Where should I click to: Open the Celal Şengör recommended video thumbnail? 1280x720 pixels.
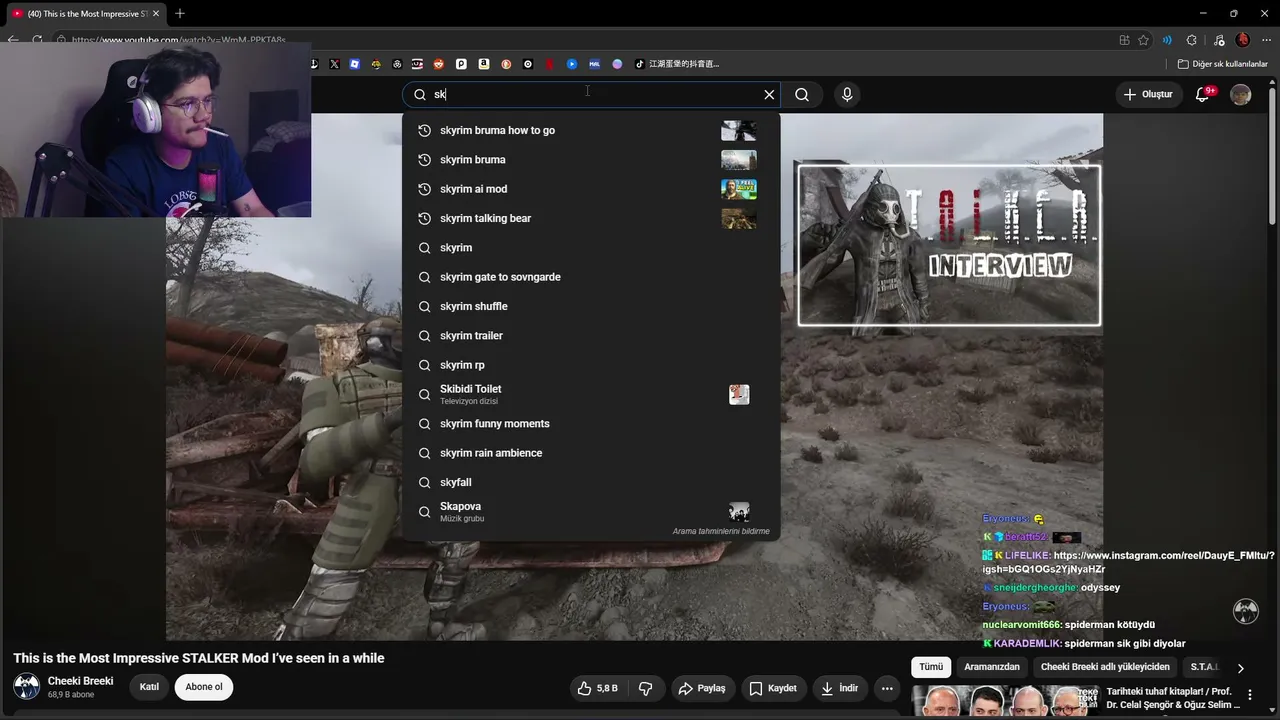tap(1006, 702)
